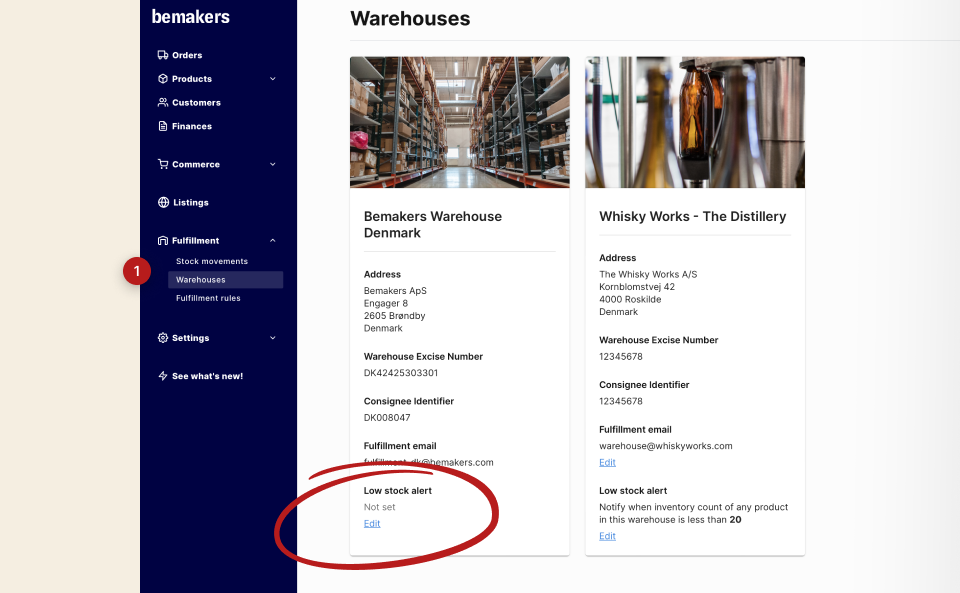The height and width of the screenshot is (593, 960).
Task: Click the lightning bolt icon
Action: tap(163, 376)
